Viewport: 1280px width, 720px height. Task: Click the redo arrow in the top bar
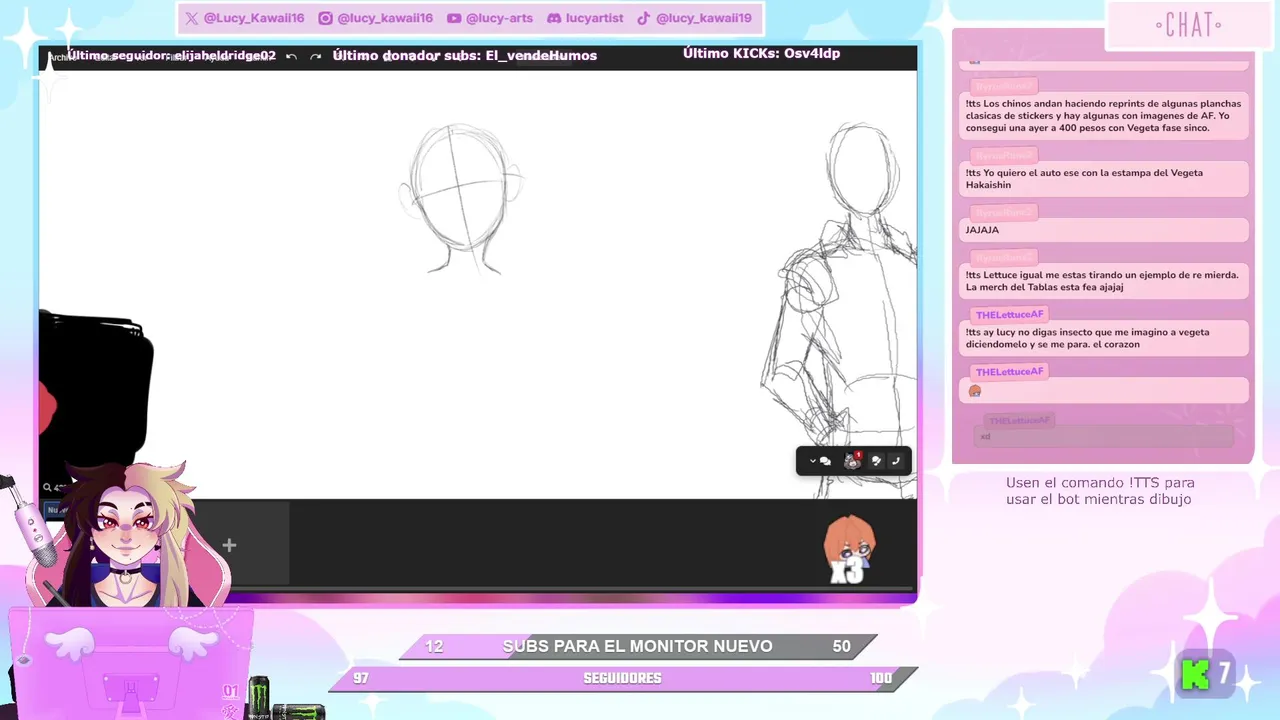[x=315, y=57]
